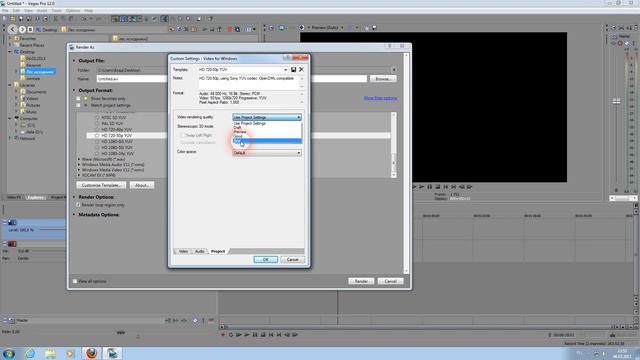Viewport: 640px width, 360px height.
Task: Go to project start in the timeline transport
Action: click(271, 335)
